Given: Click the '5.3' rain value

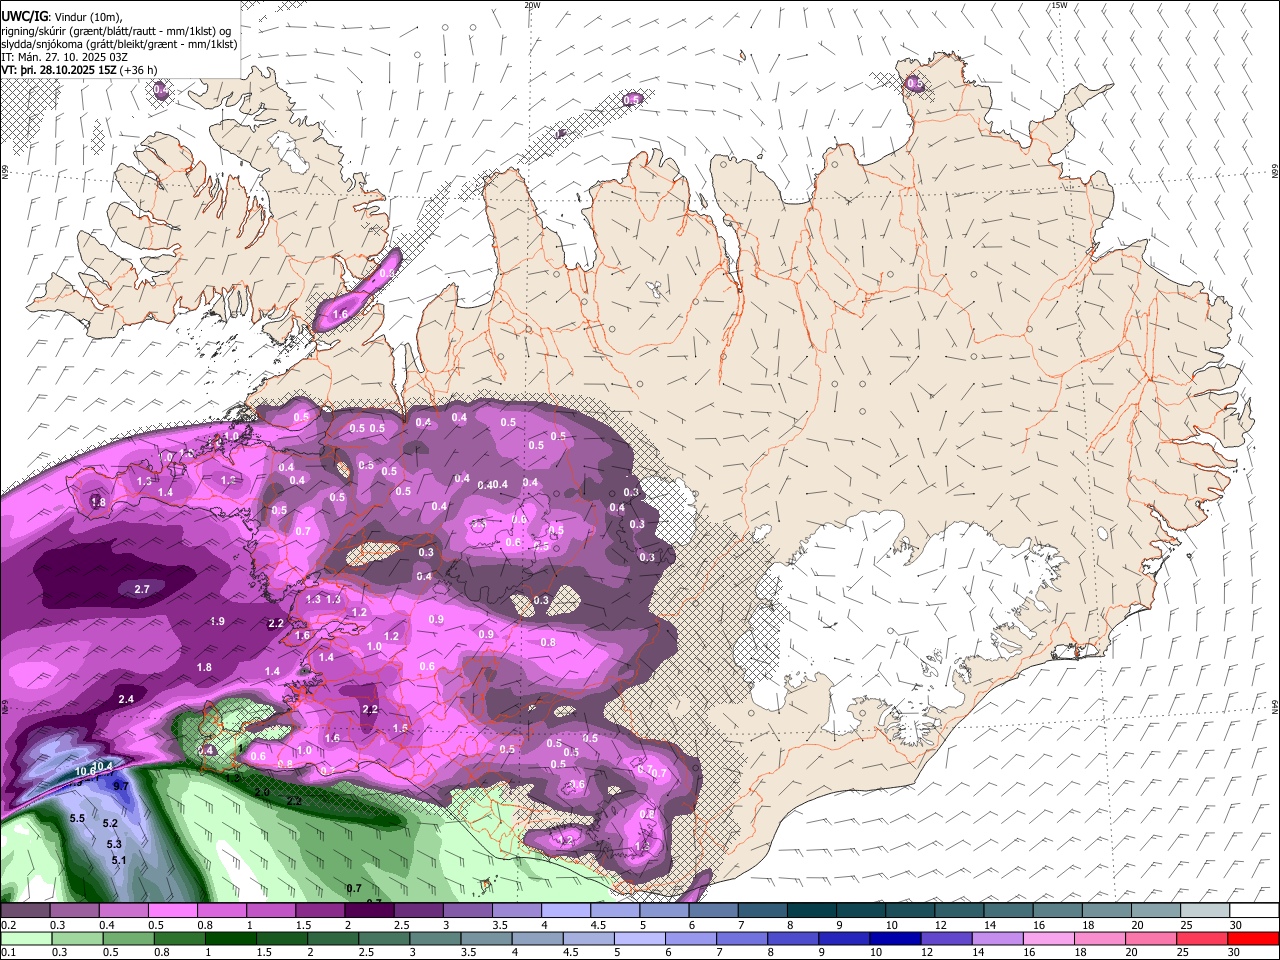Looking at the screenshot, I should tap(114, 844).
